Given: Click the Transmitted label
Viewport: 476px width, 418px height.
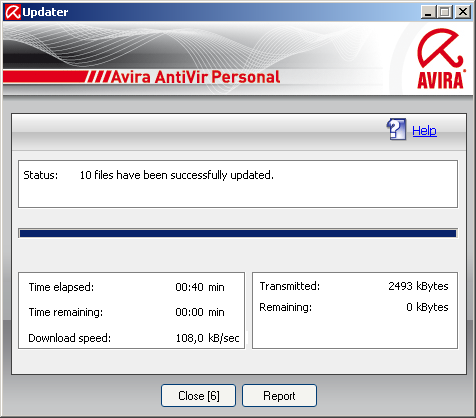Looking at the screenshot, I should (x=290, y=286).
